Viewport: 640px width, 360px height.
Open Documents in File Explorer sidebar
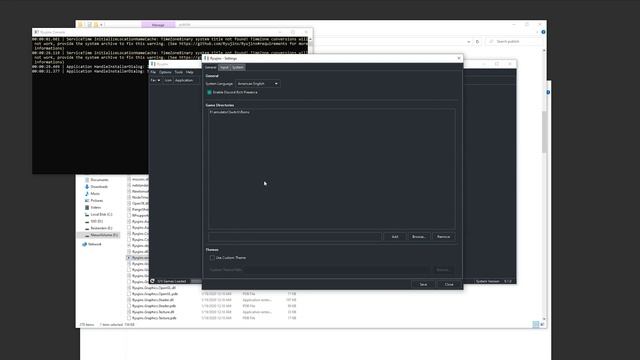click(x=99, y=180)
